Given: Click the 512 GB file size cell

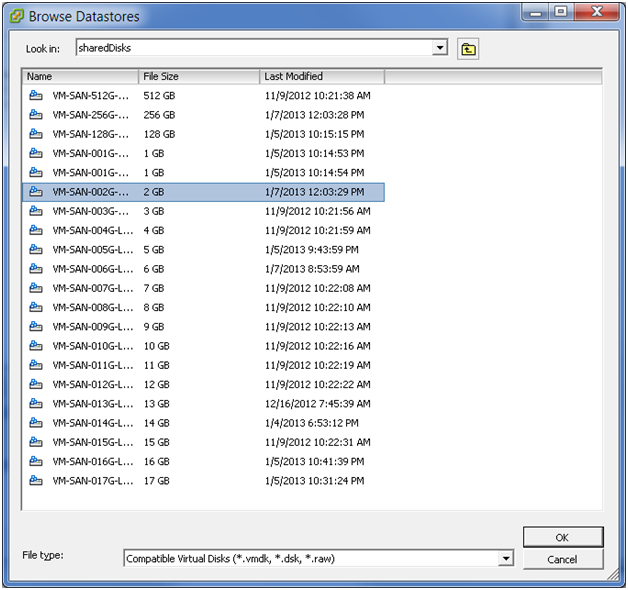Looking at the screenshot, I should coord(159,96).
